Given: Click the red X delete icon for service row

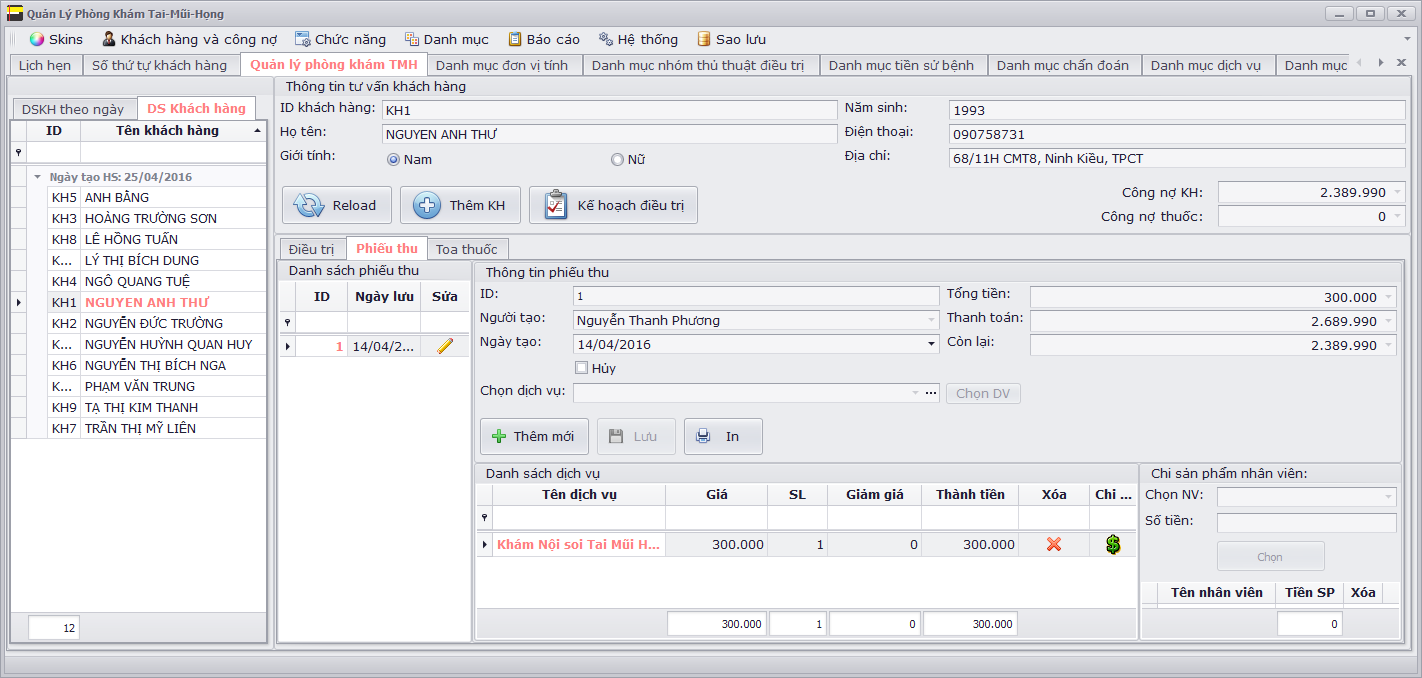Looking at the screenshot, I should click(1053, 545).
